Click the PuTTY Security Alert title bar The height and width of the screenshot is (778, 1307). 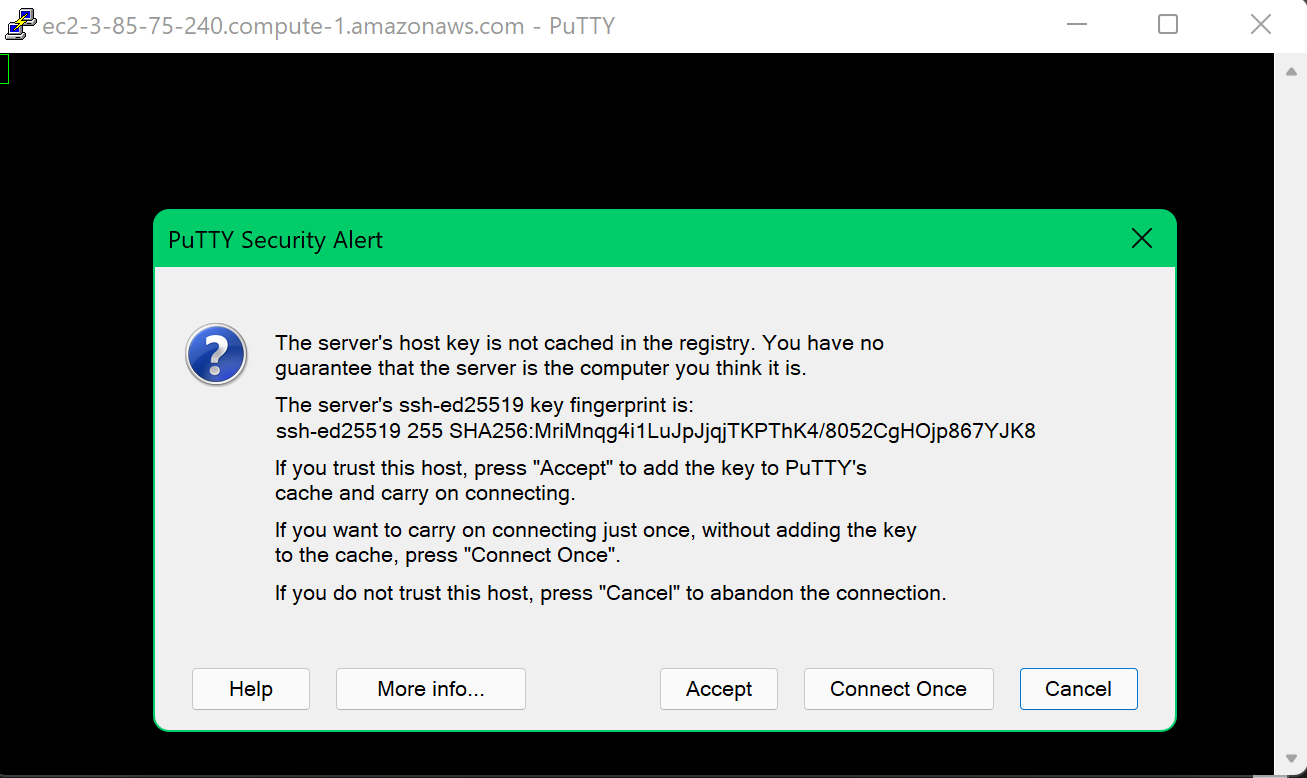(x=640, y=239)
